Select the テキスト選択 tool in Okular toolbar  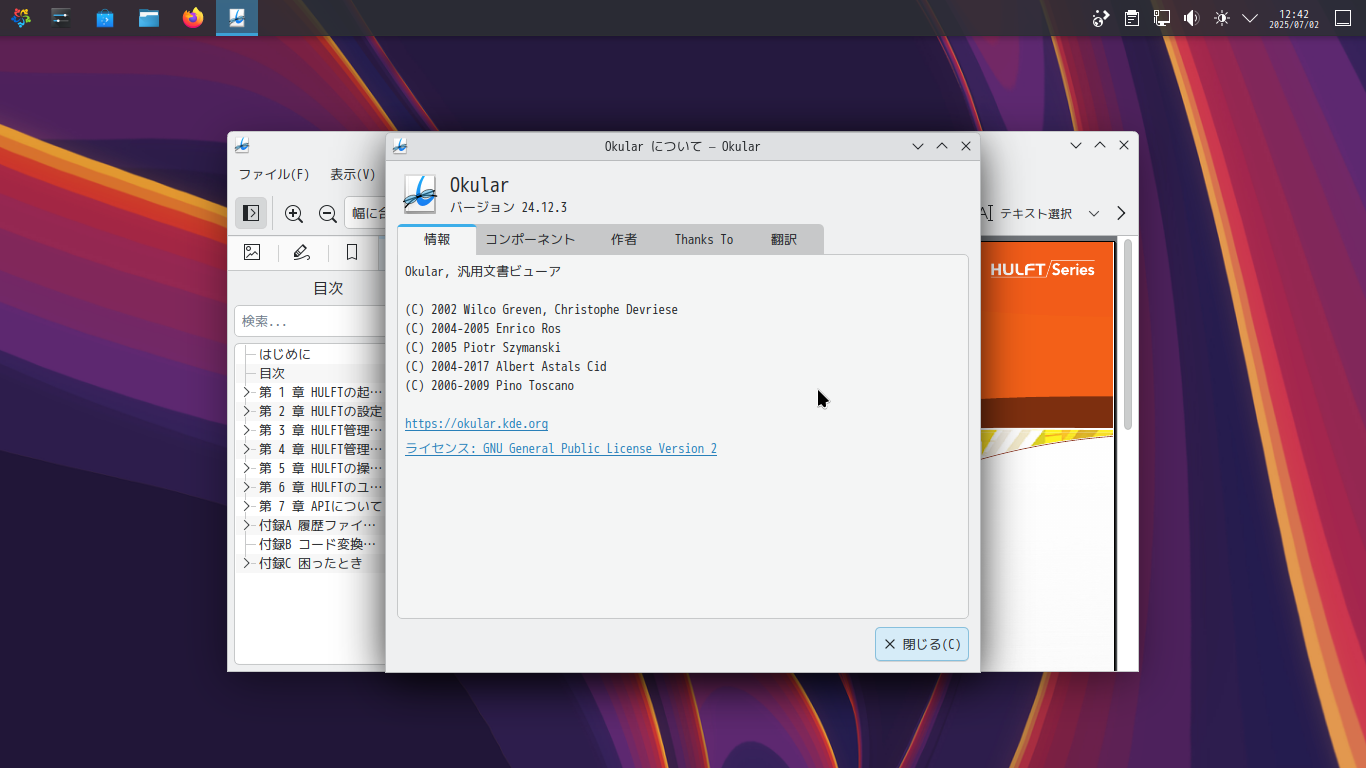click(1024, 213)
